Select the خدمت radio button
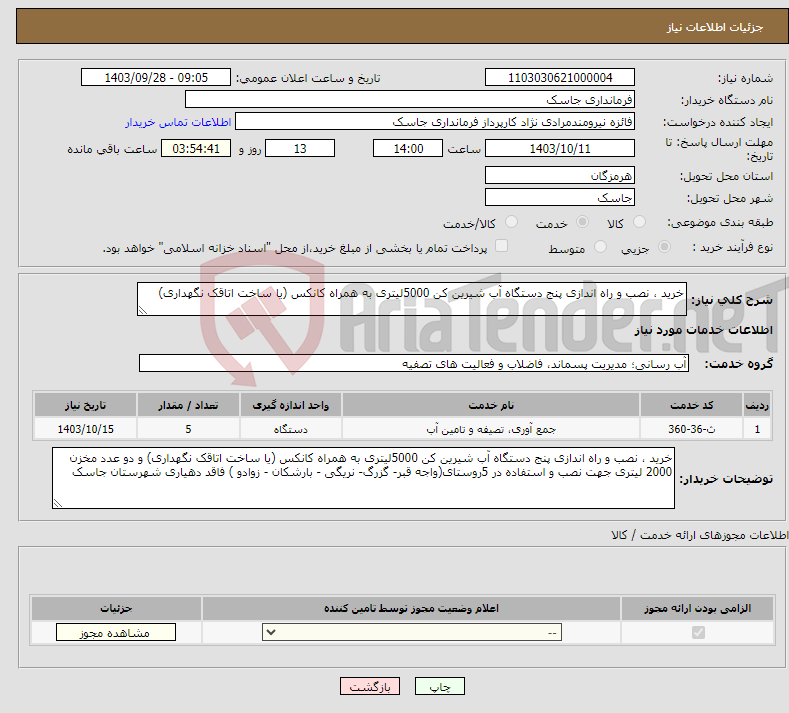This screenshot has height=713, width=789. (582, 222)
